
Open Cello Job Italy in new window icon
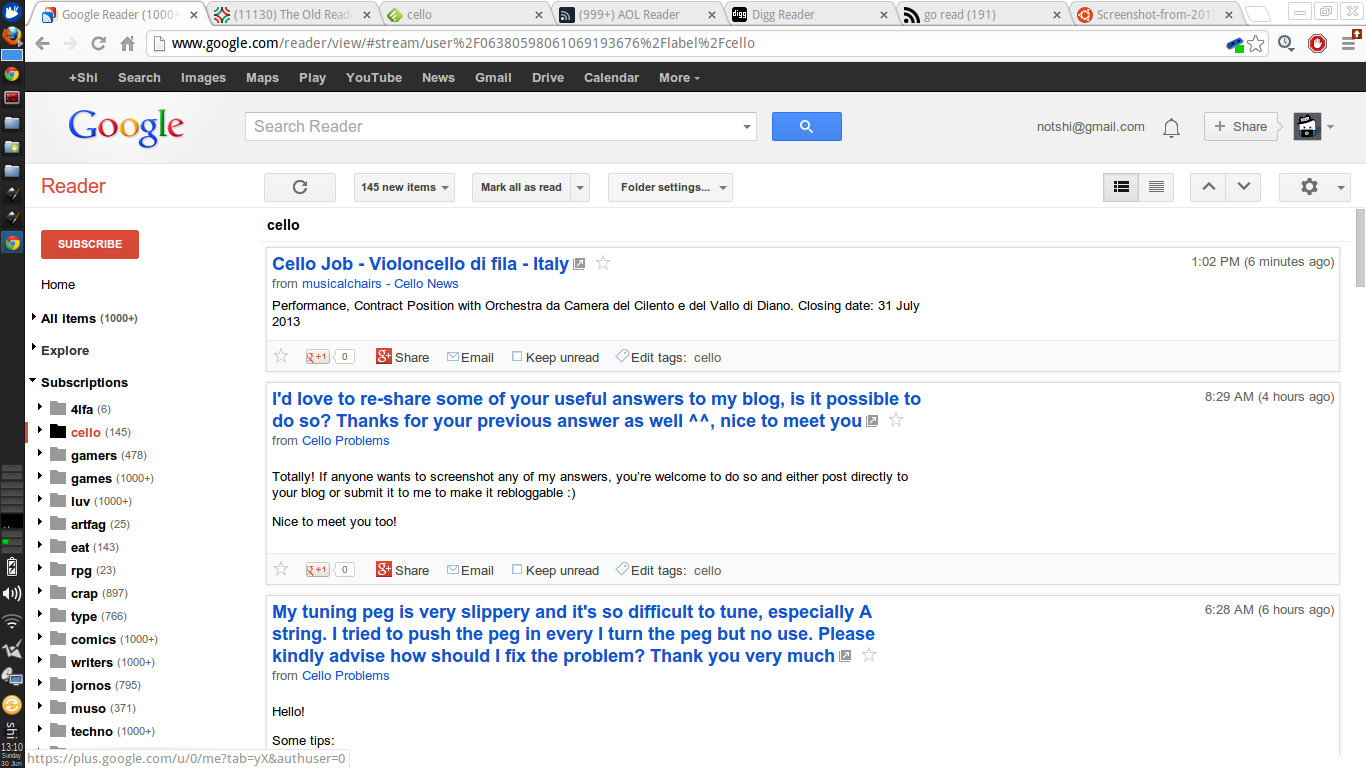click(x=579, y=264)
